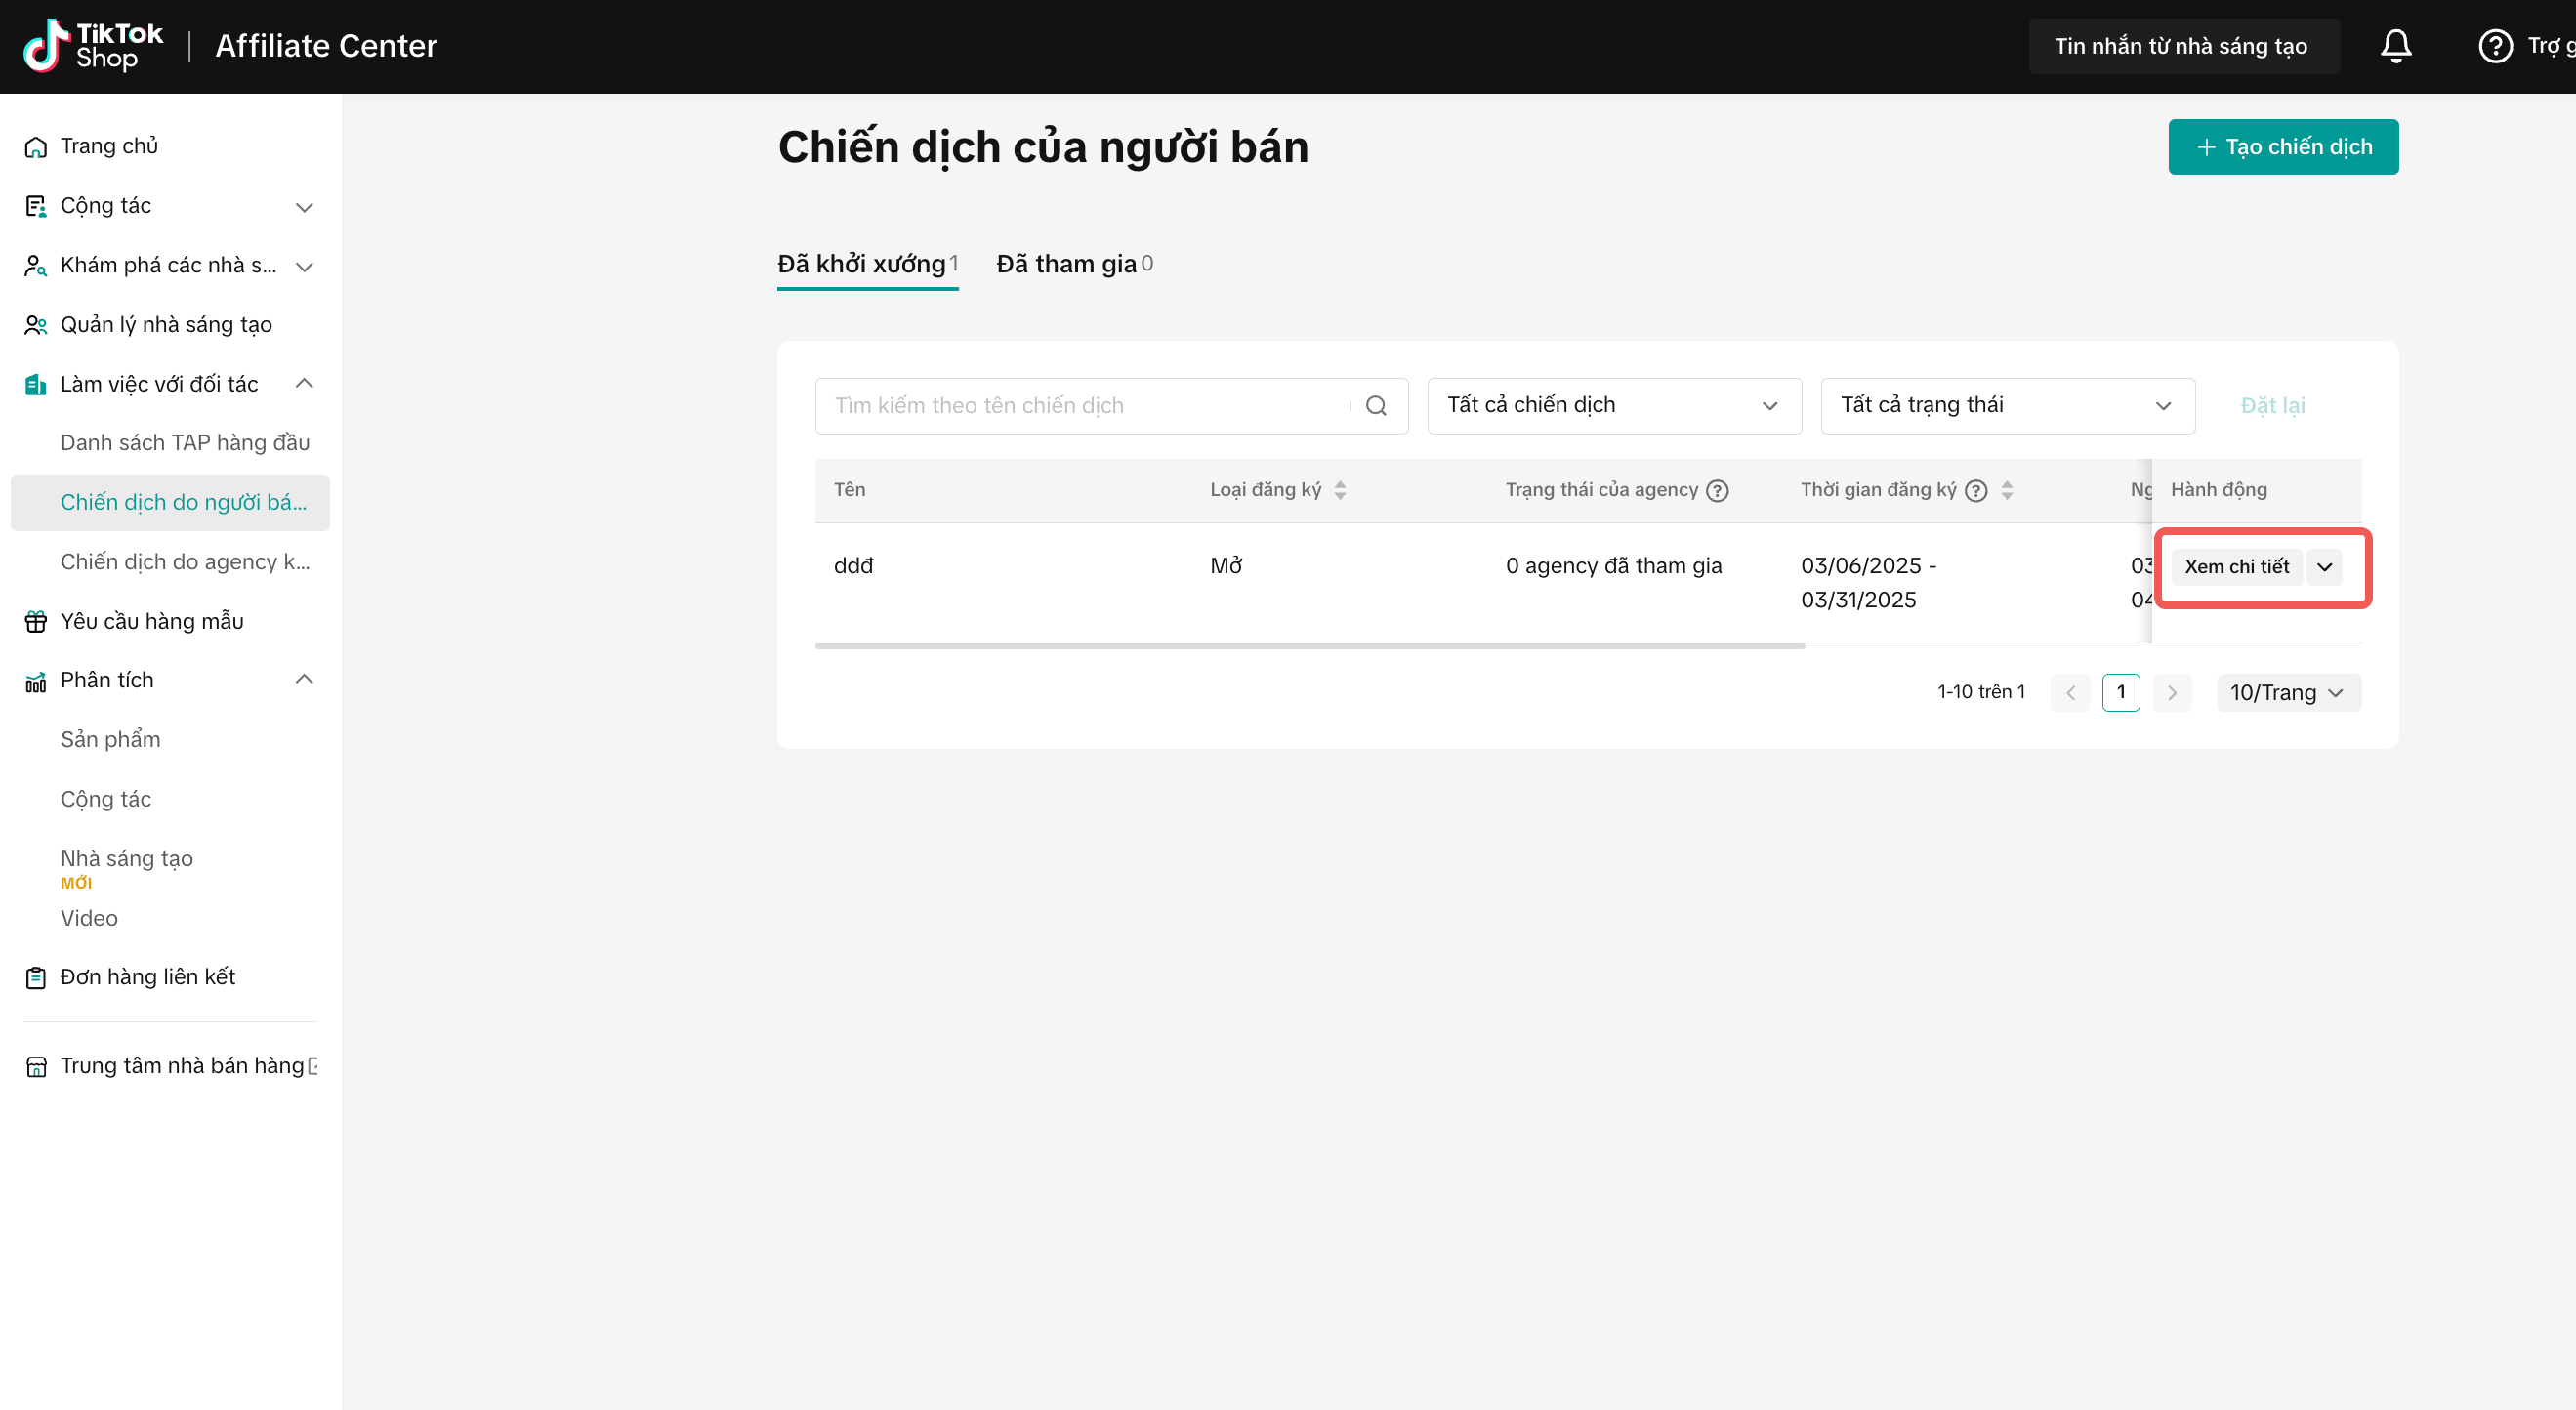Click registration time info question icon
Image resolution: width=2576 pixels, height=1410 pixels.
[x=1976, y=490]
